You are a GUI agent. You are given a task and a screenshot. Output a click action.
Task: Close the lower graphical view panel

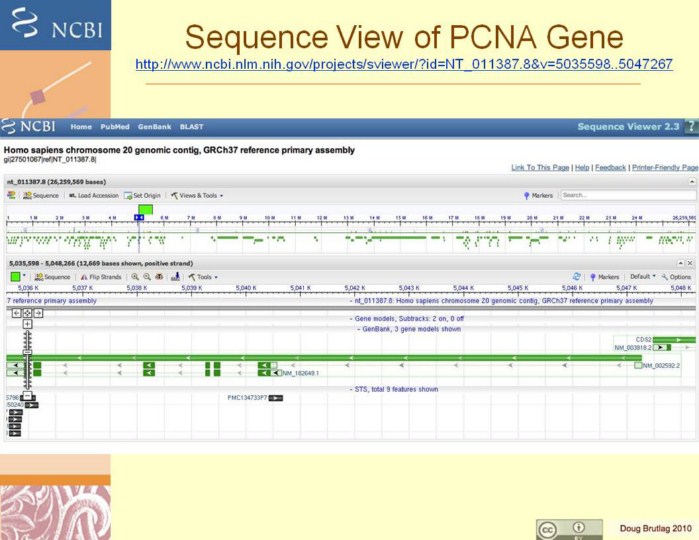point(689,263)
